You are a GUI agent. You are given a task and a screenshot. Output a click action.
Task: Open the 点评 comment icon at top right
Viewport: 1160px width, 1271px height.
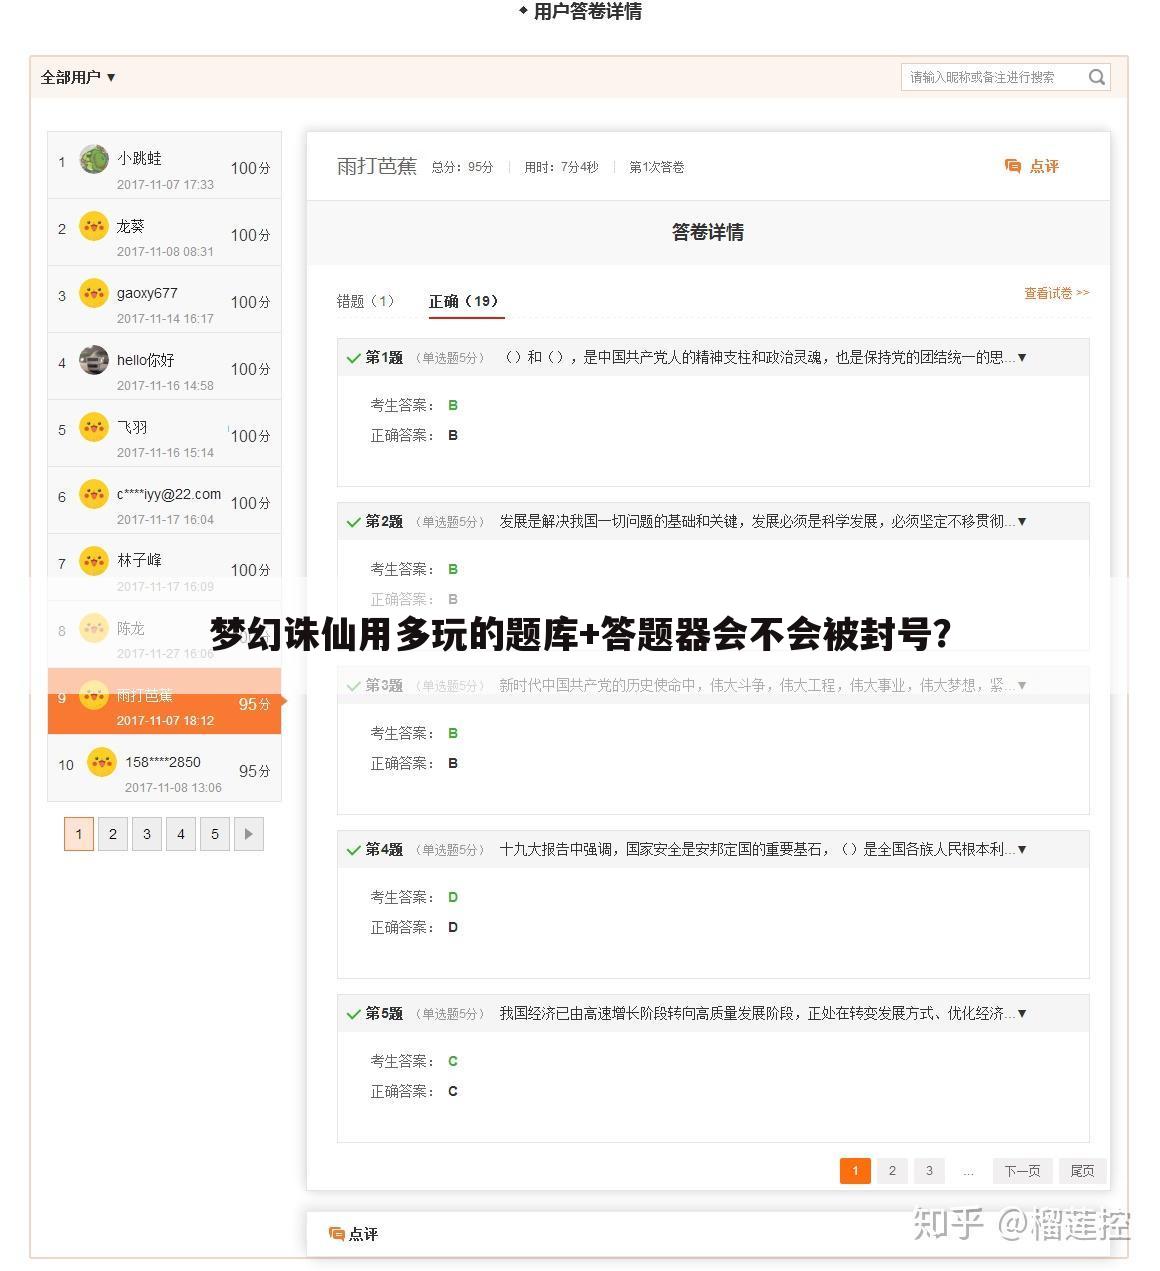coord(1013,166)
